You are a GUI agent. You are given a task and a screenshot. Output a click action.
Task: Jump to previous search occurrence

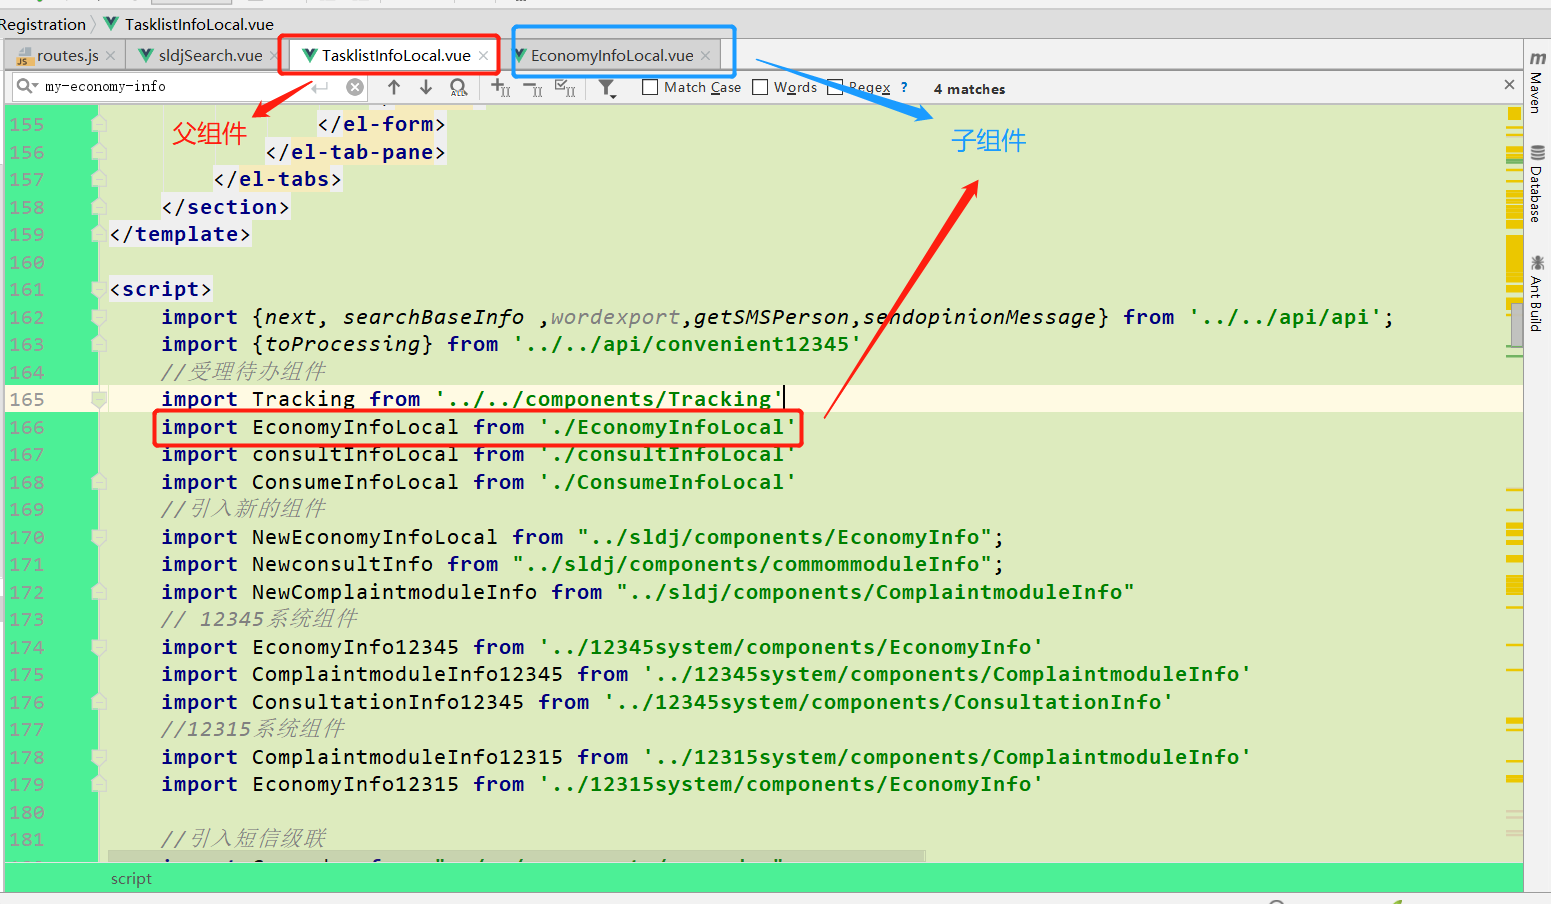[394, 87]
